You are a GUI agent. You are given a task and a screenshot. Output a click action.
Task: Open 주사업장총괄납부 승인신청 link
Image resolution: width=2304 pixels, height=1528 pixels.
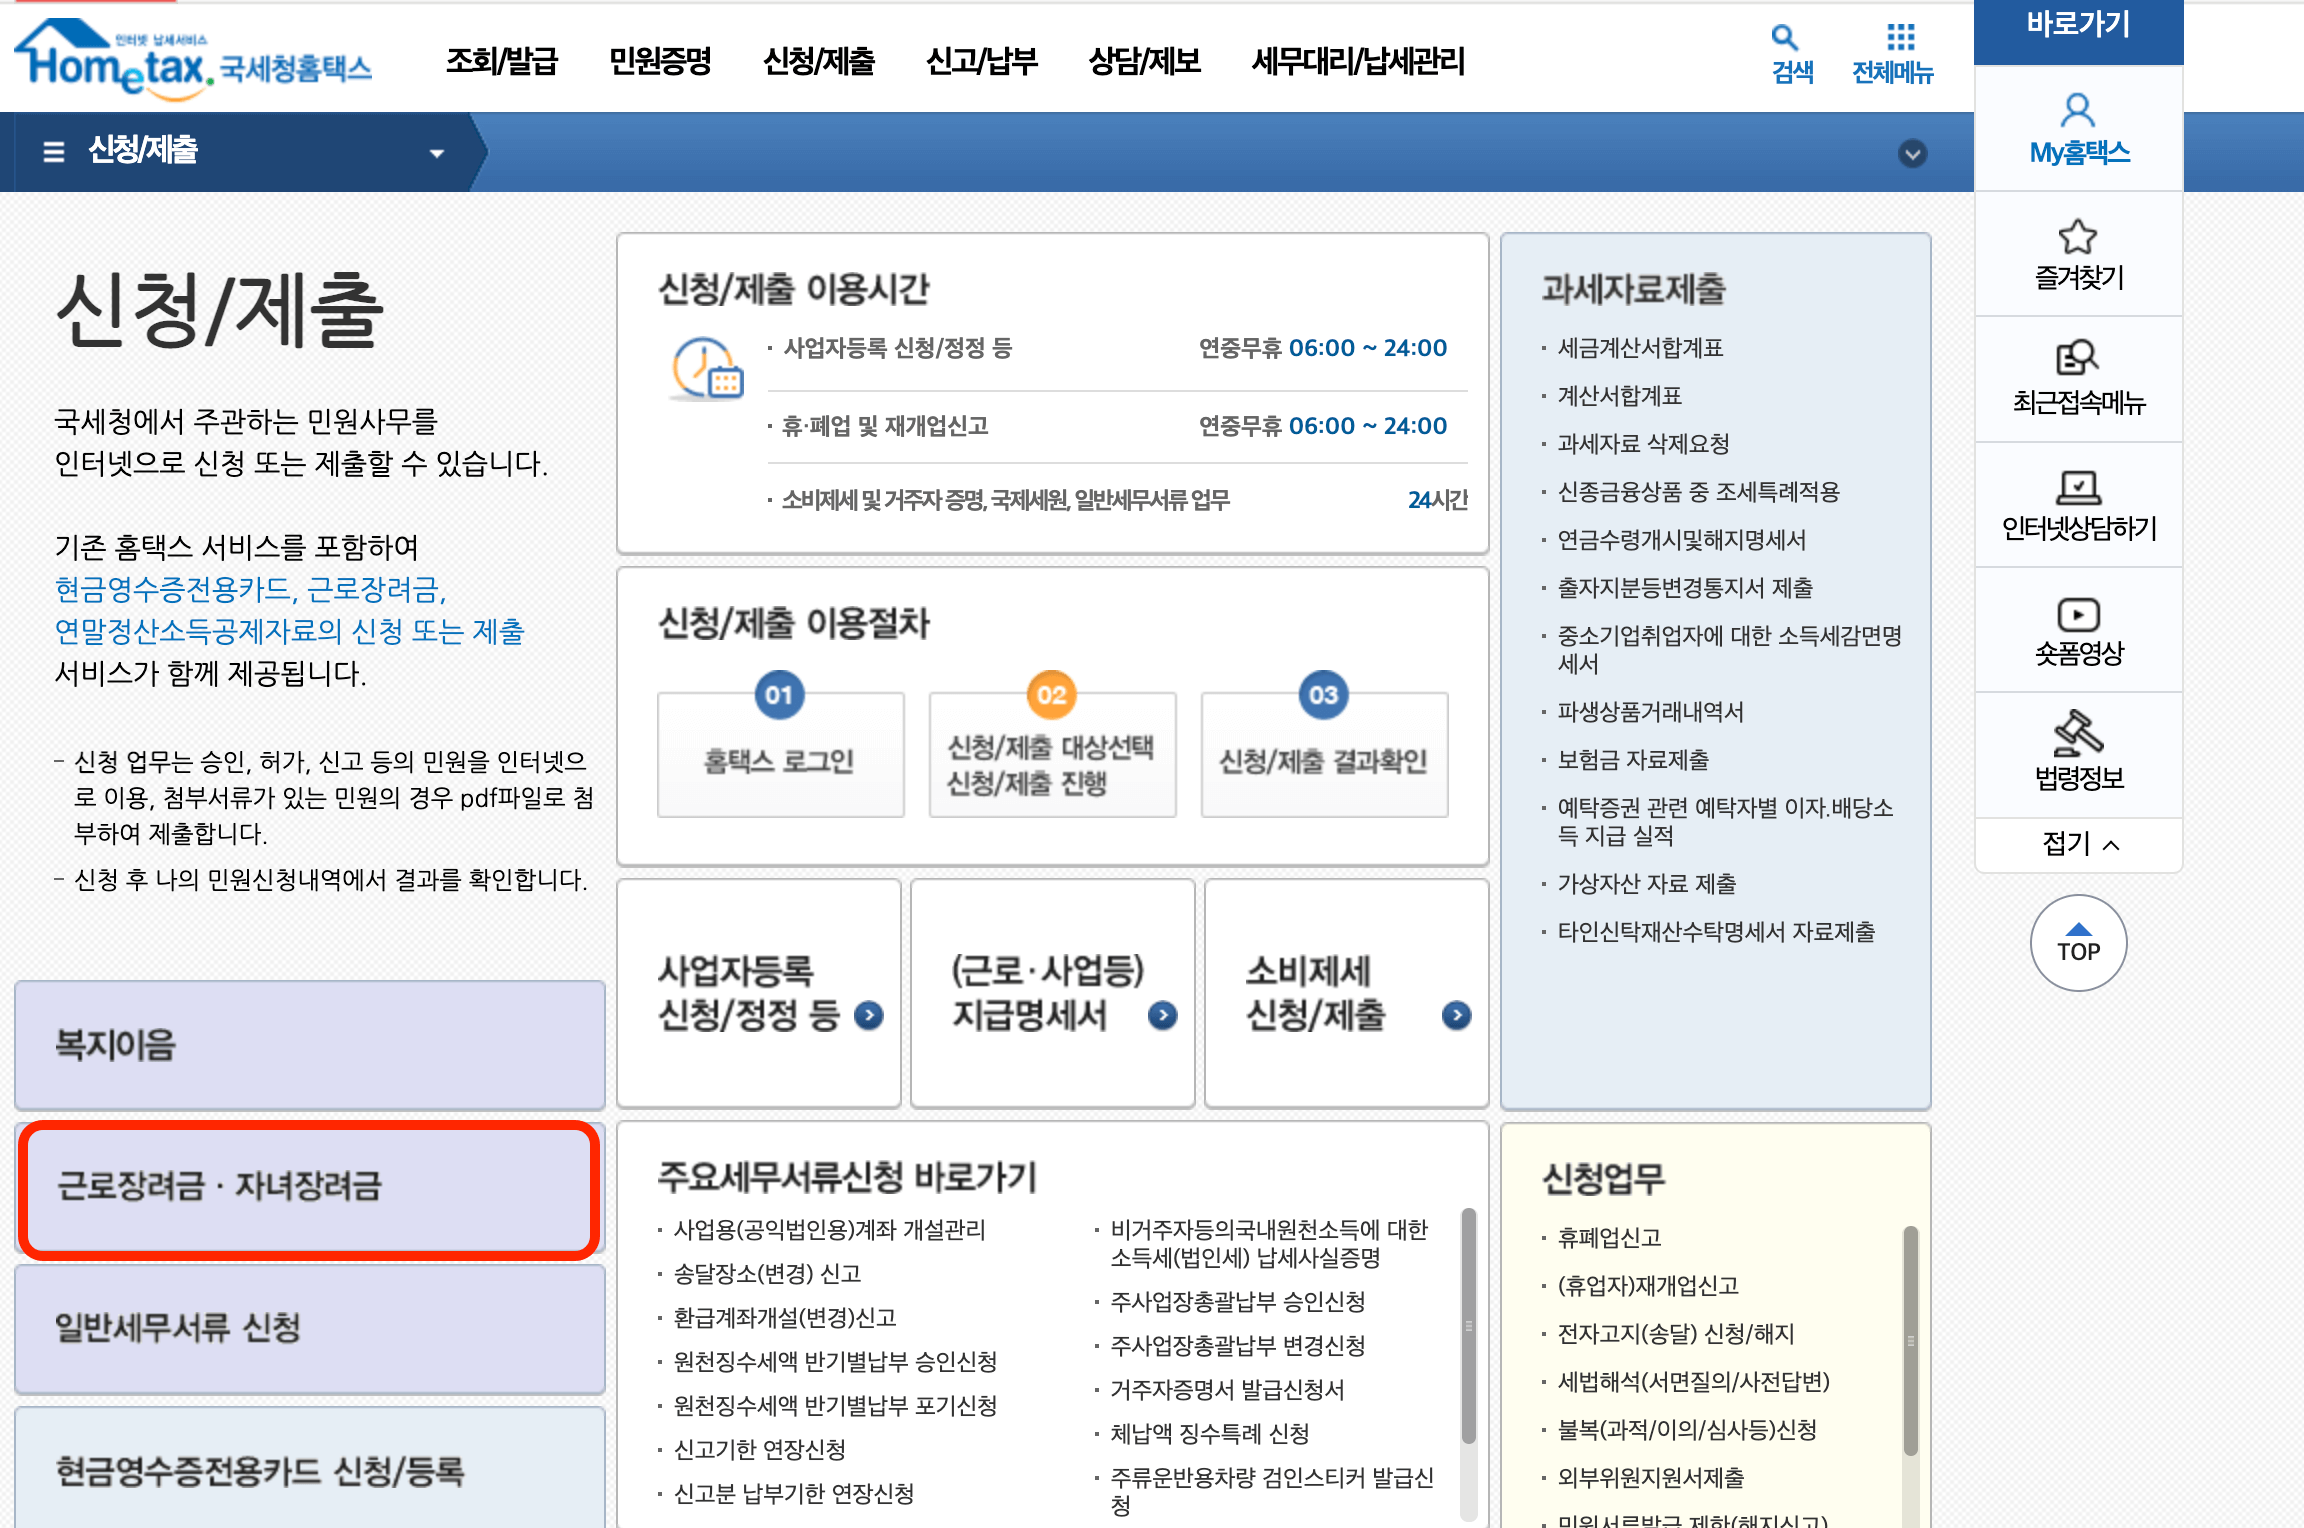[1237, 1302]
